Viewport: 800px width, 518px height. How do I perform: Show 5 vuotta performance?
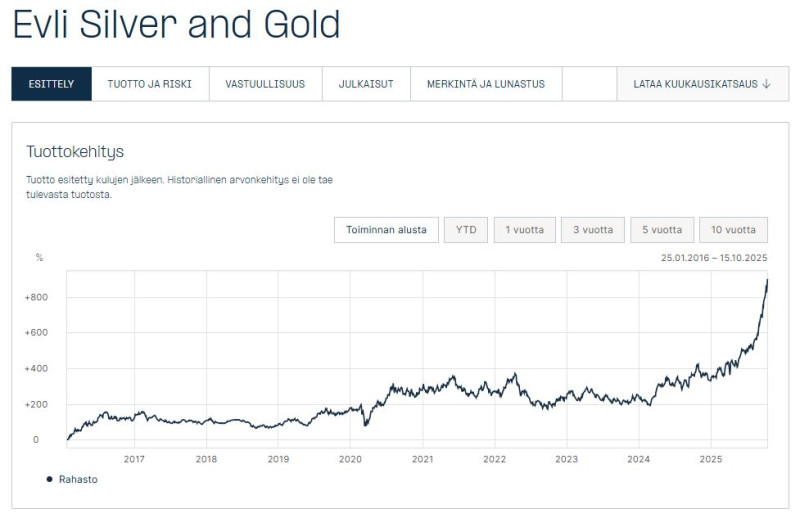click(x=662, y=230)
